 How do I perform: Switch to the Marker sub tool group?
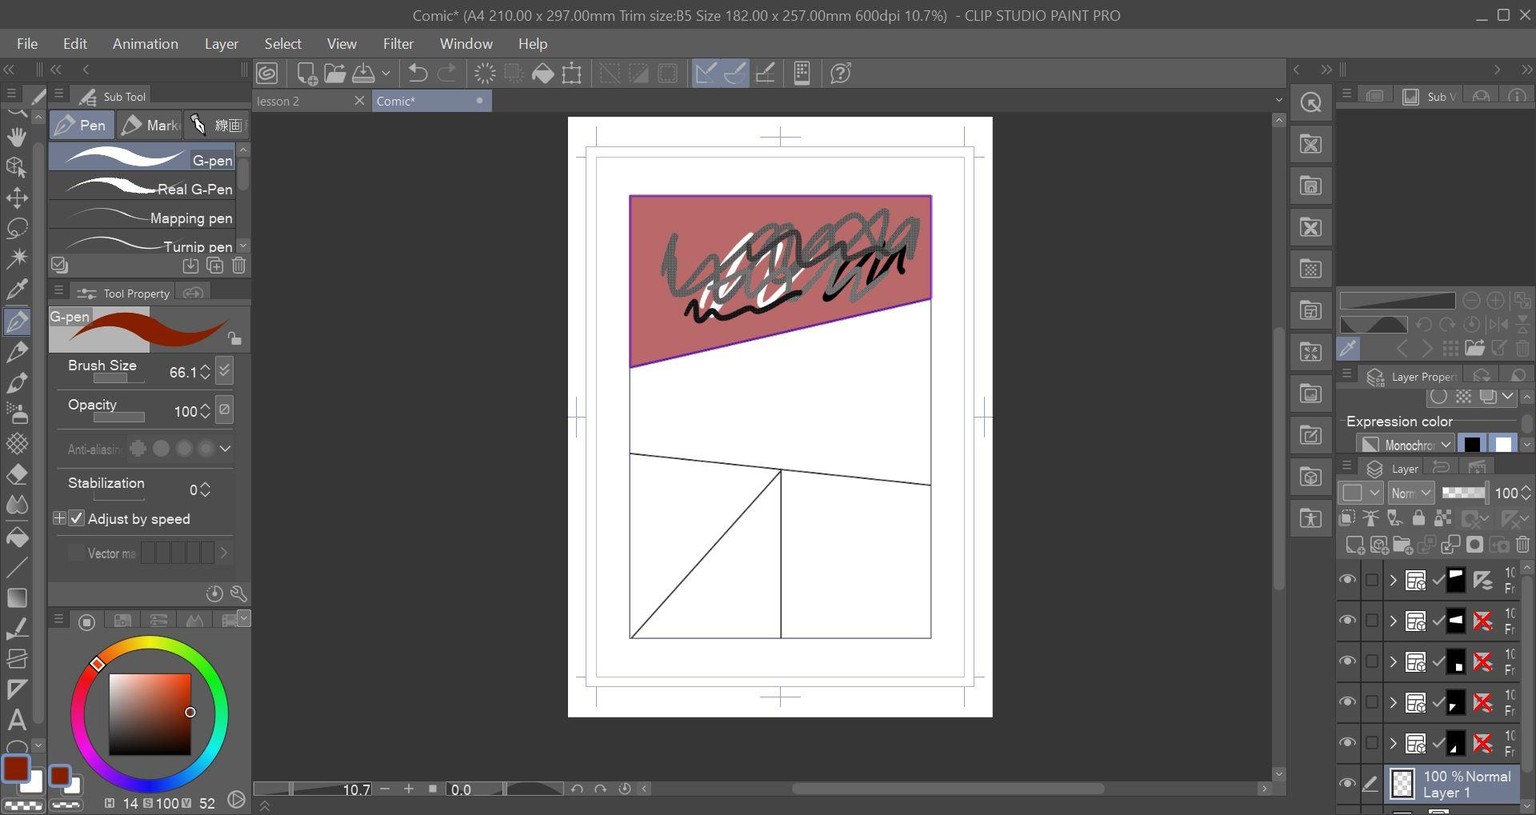(x=150, y=125)
